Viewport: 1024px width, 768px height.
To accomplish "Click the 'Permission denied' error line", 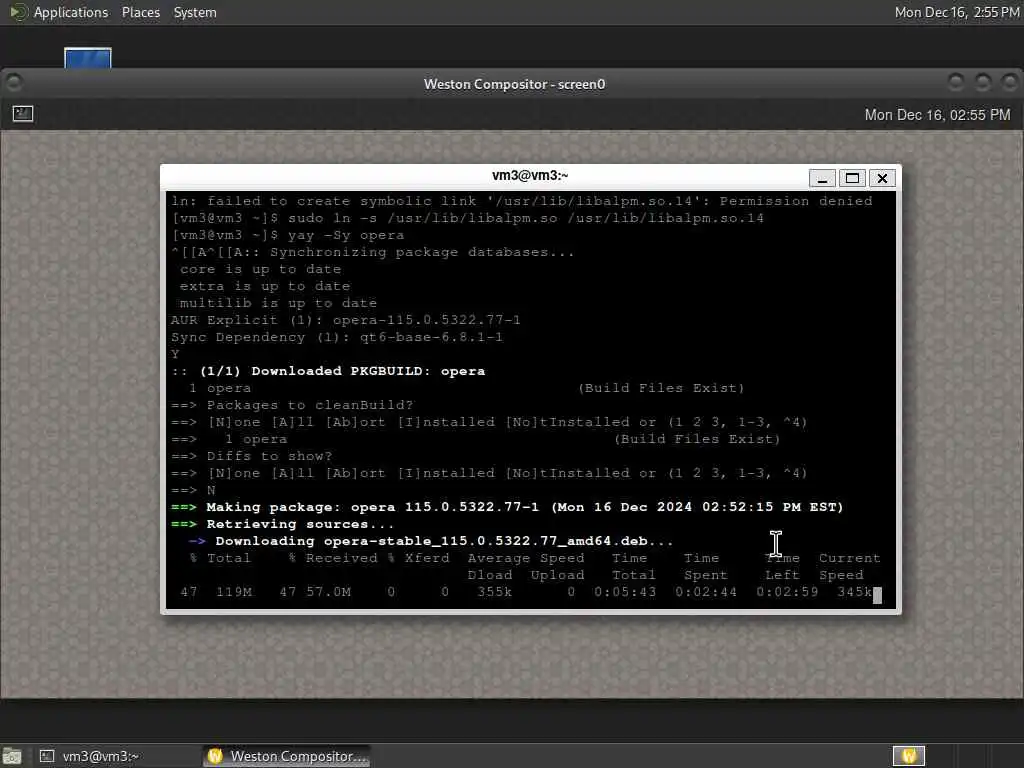I will click(522, 201).
